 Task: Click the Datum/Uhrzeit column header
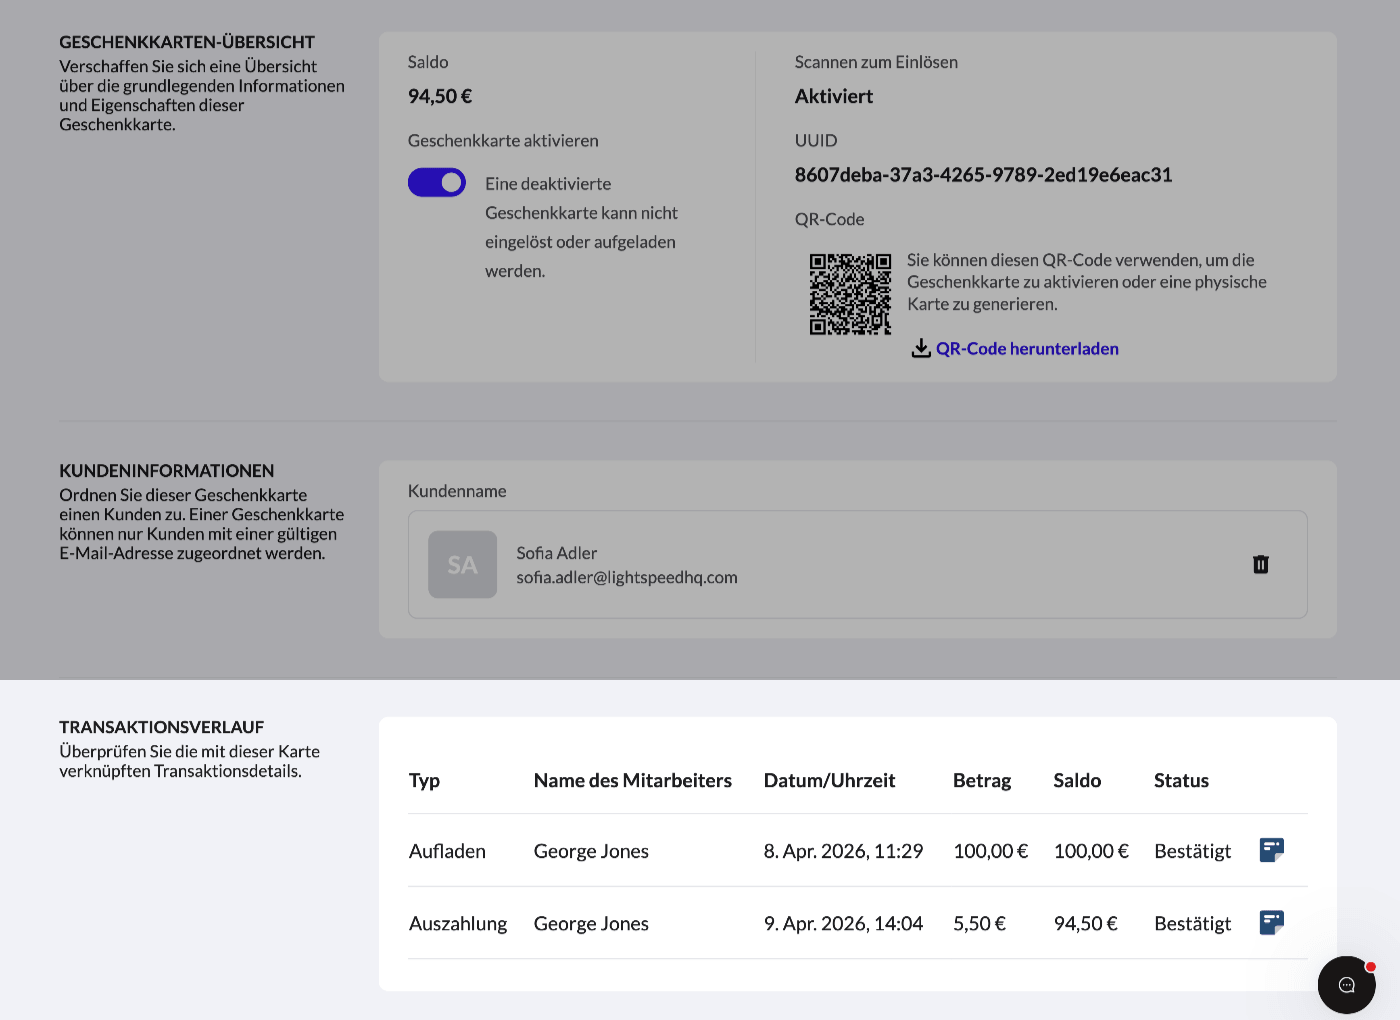point(829,780)
